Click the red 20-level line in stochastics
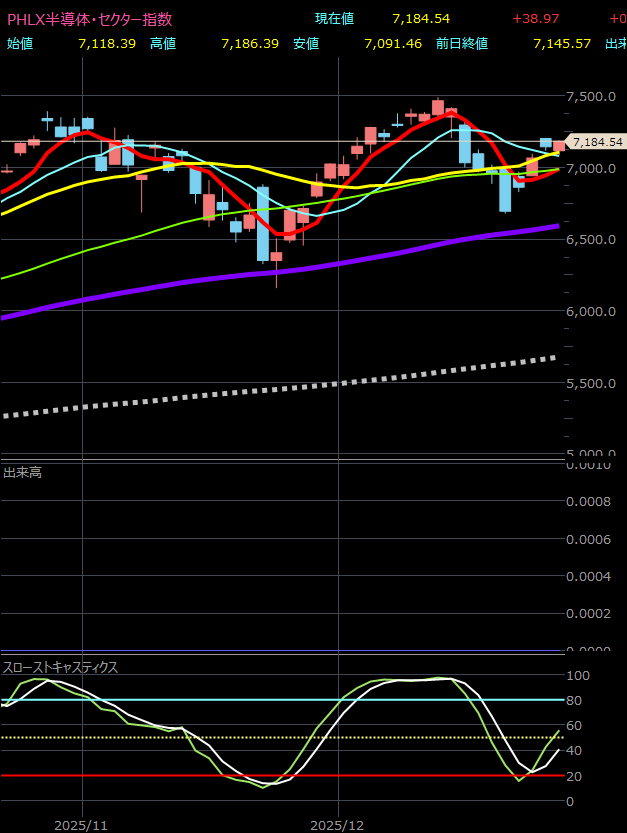This screenshot has width=627, height=833. (x=150, y=775)
